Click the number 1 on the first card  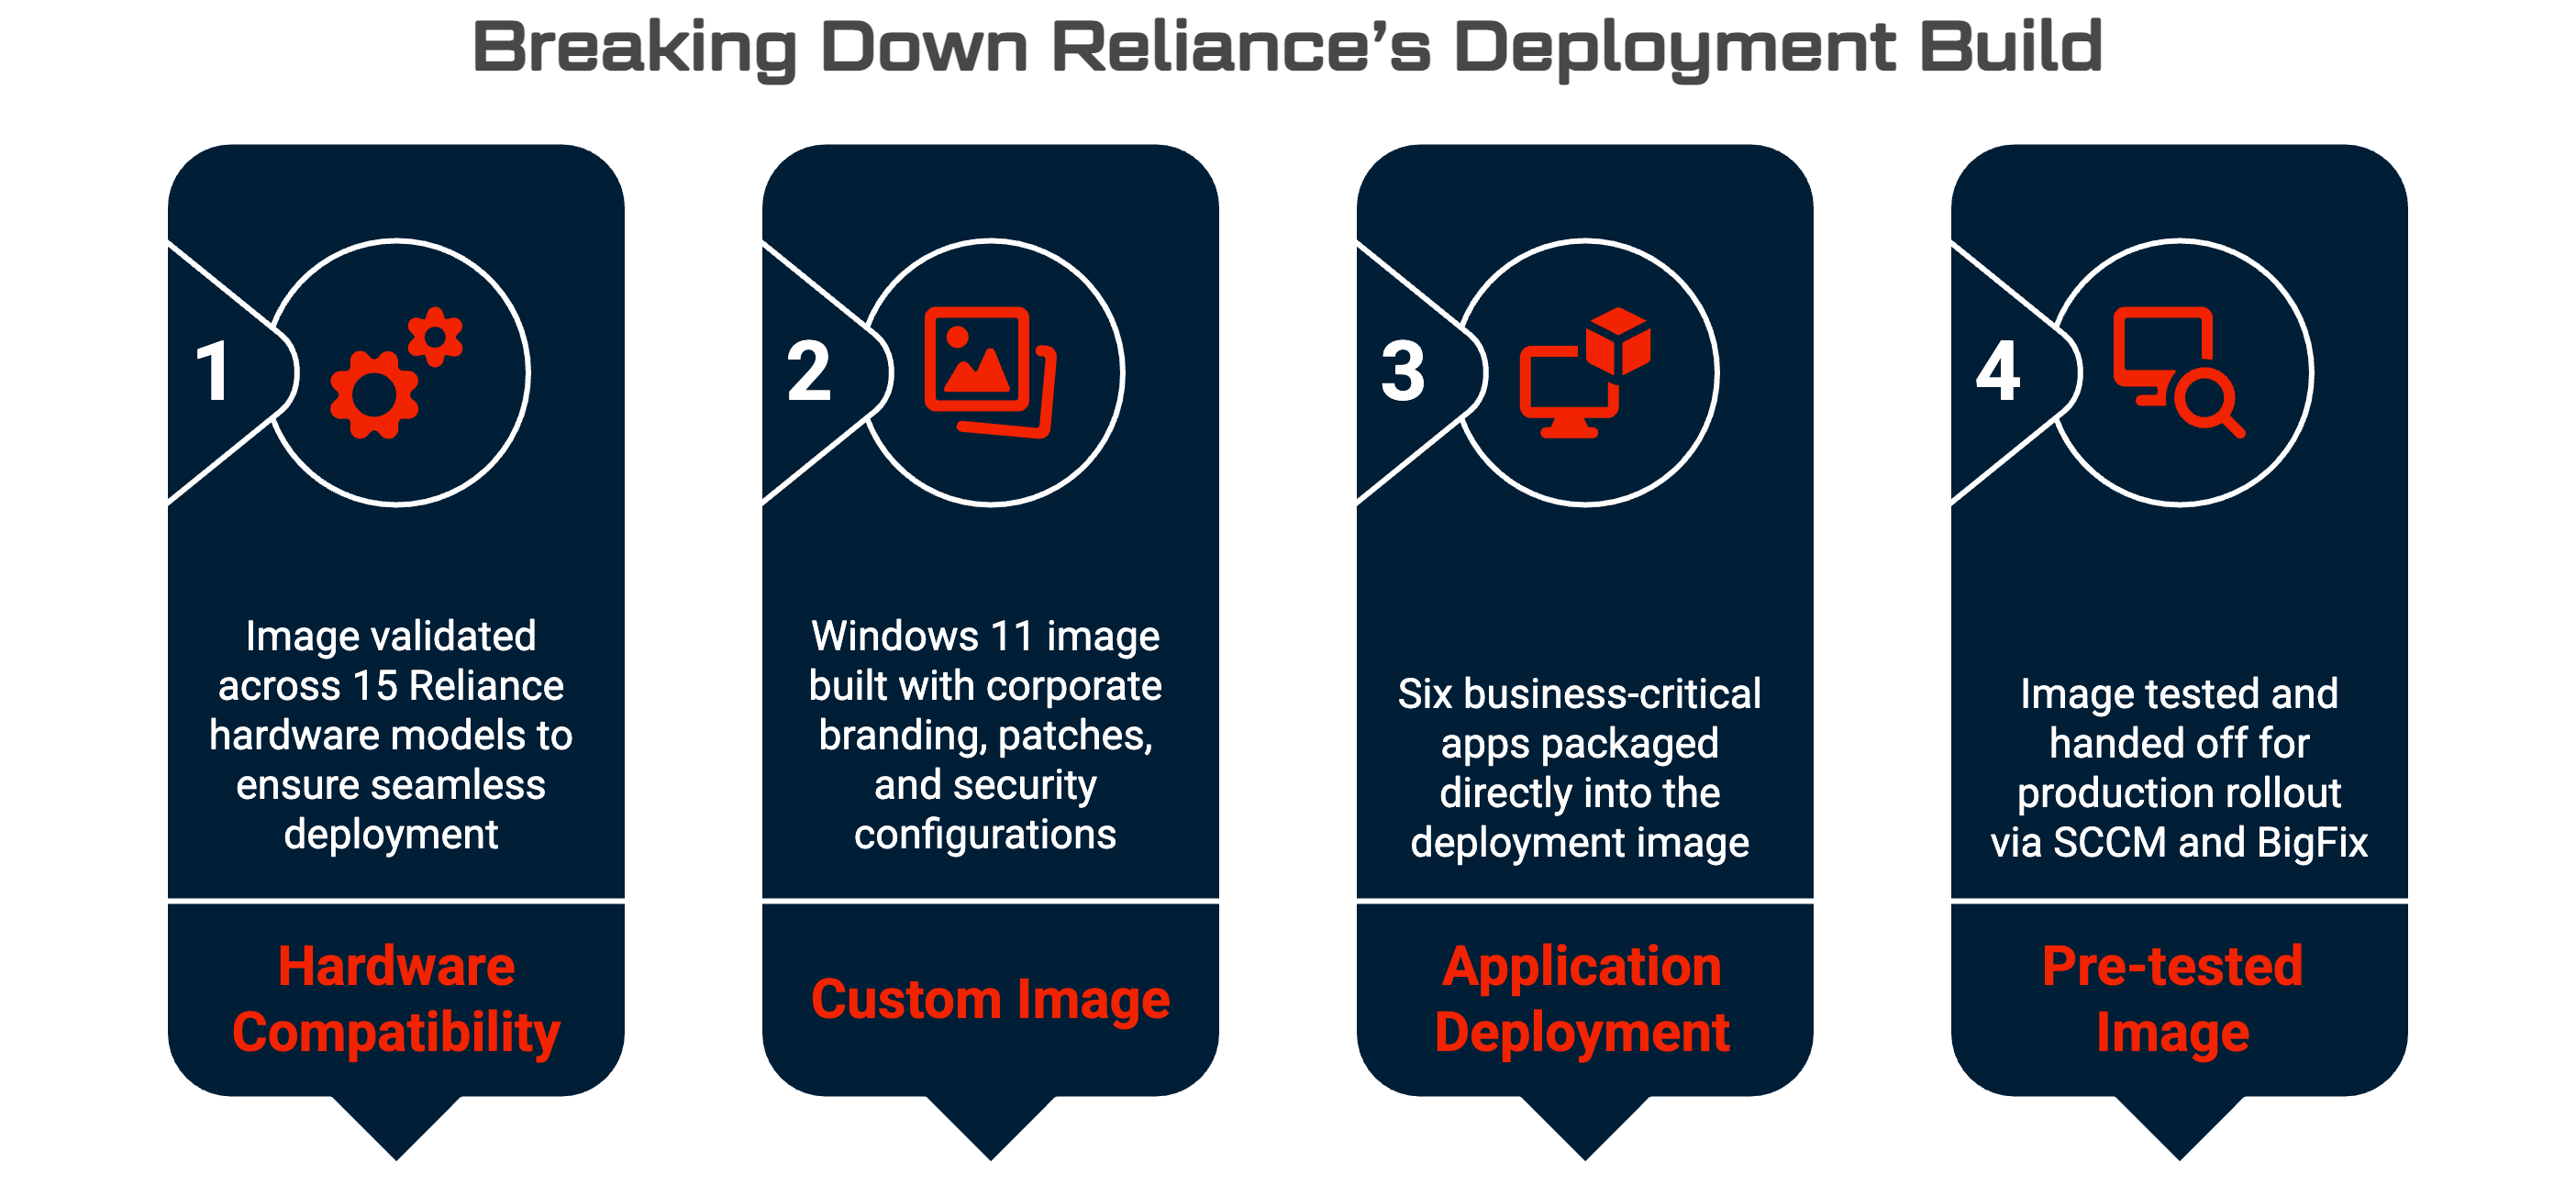(x=213, y=372)
